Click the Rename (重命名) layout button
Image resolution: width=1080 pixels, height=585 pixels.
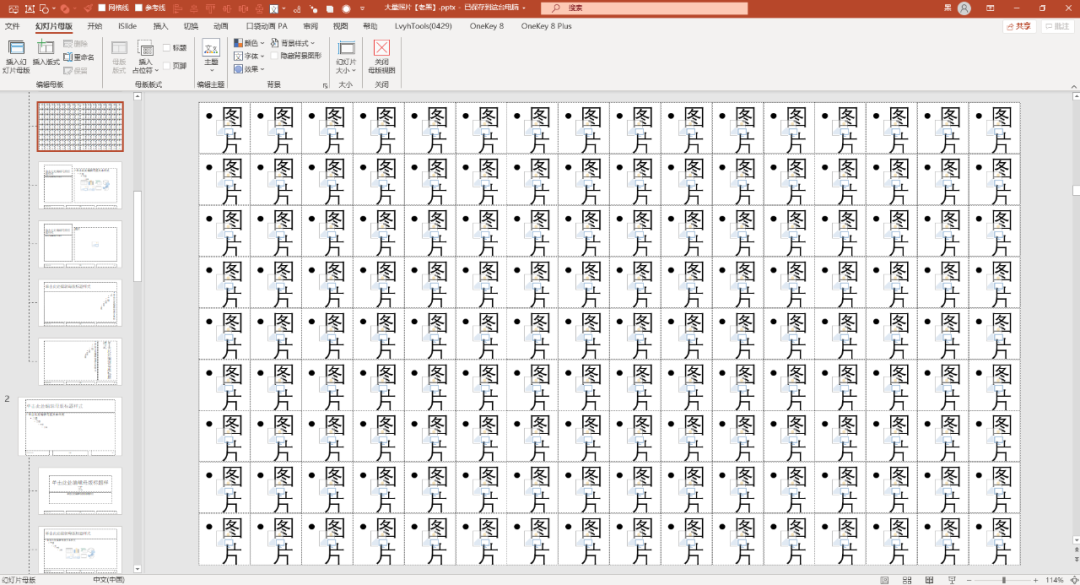point(79,57)
